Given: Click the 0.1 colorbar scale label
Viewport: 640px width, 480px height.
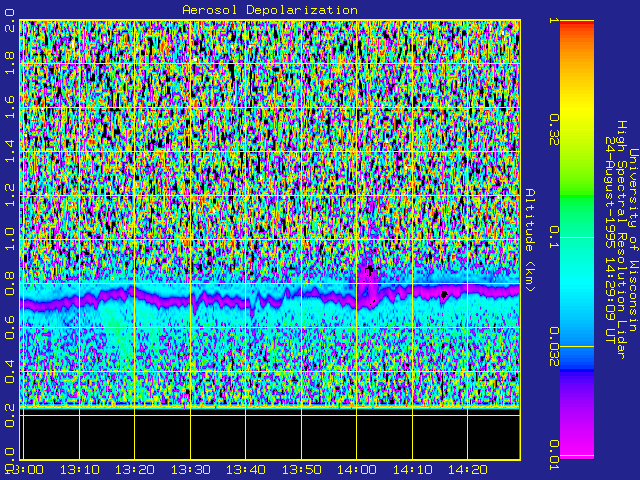Looking at the screenshot, I should [554, 237].
